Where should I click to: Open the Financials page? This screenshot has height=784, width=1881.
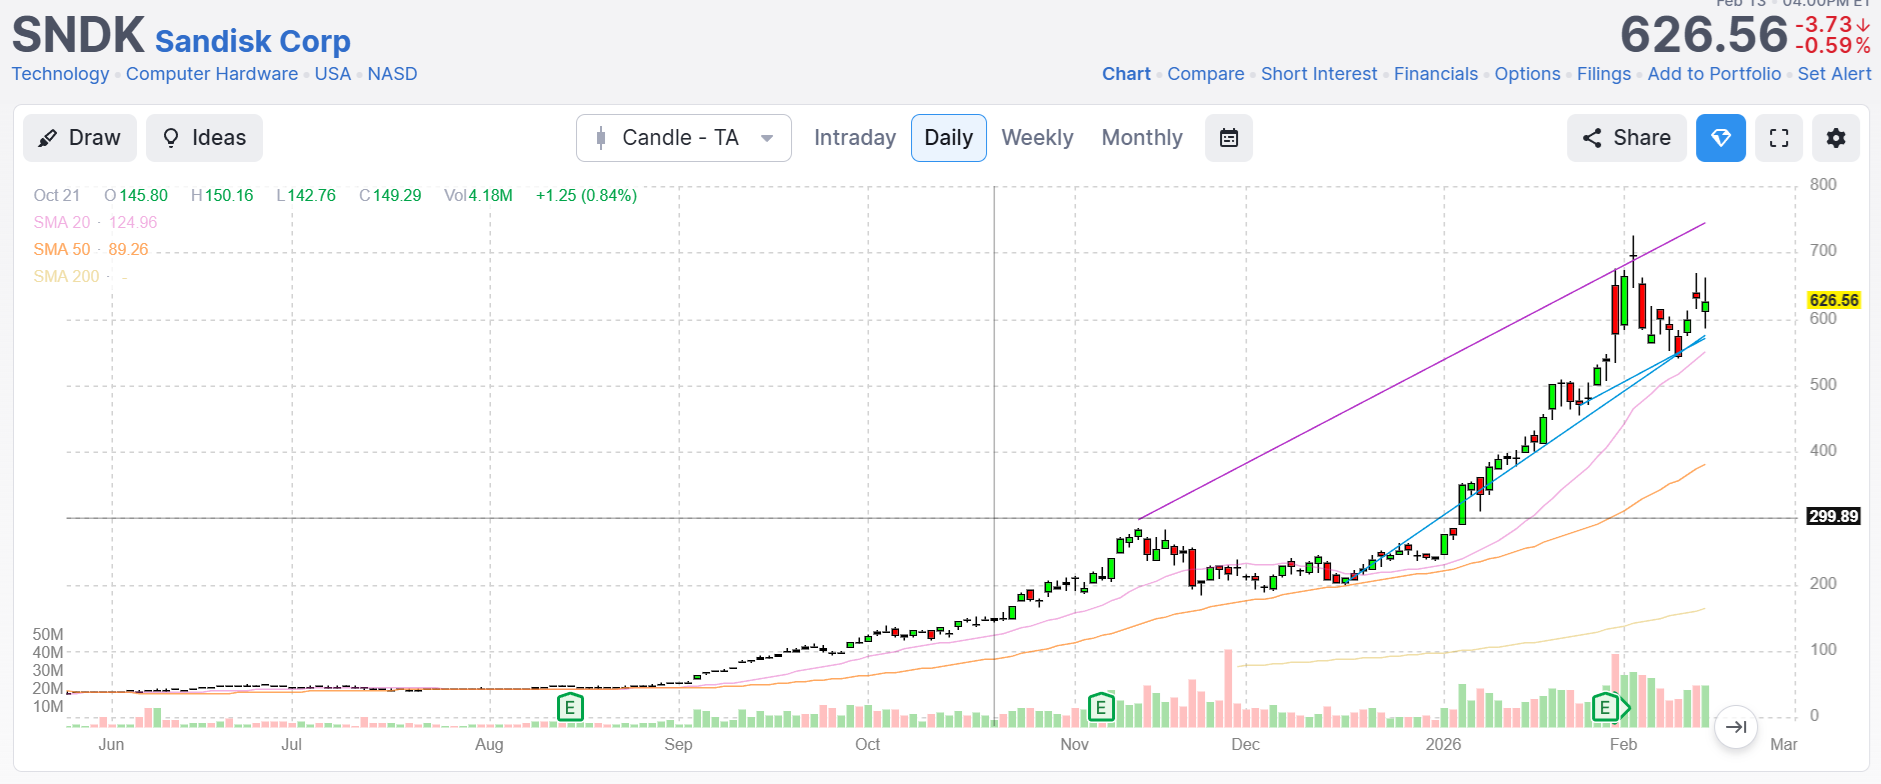(x=1436, y=74)
